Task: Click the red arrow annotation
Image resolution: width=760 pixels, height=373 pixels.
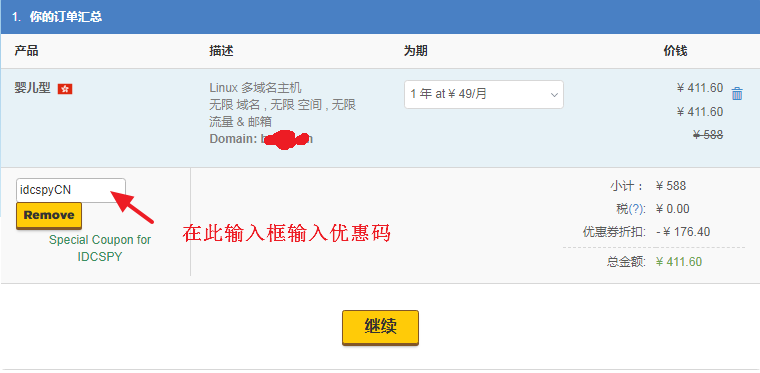Action: (133, 207)
